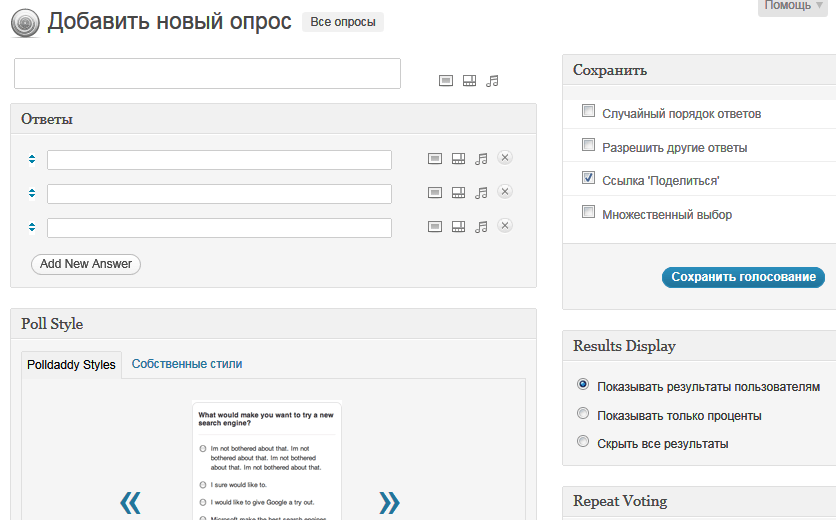
Task: Enable Разрешить другие ответы checkbox
Action: tap(588, 145)
